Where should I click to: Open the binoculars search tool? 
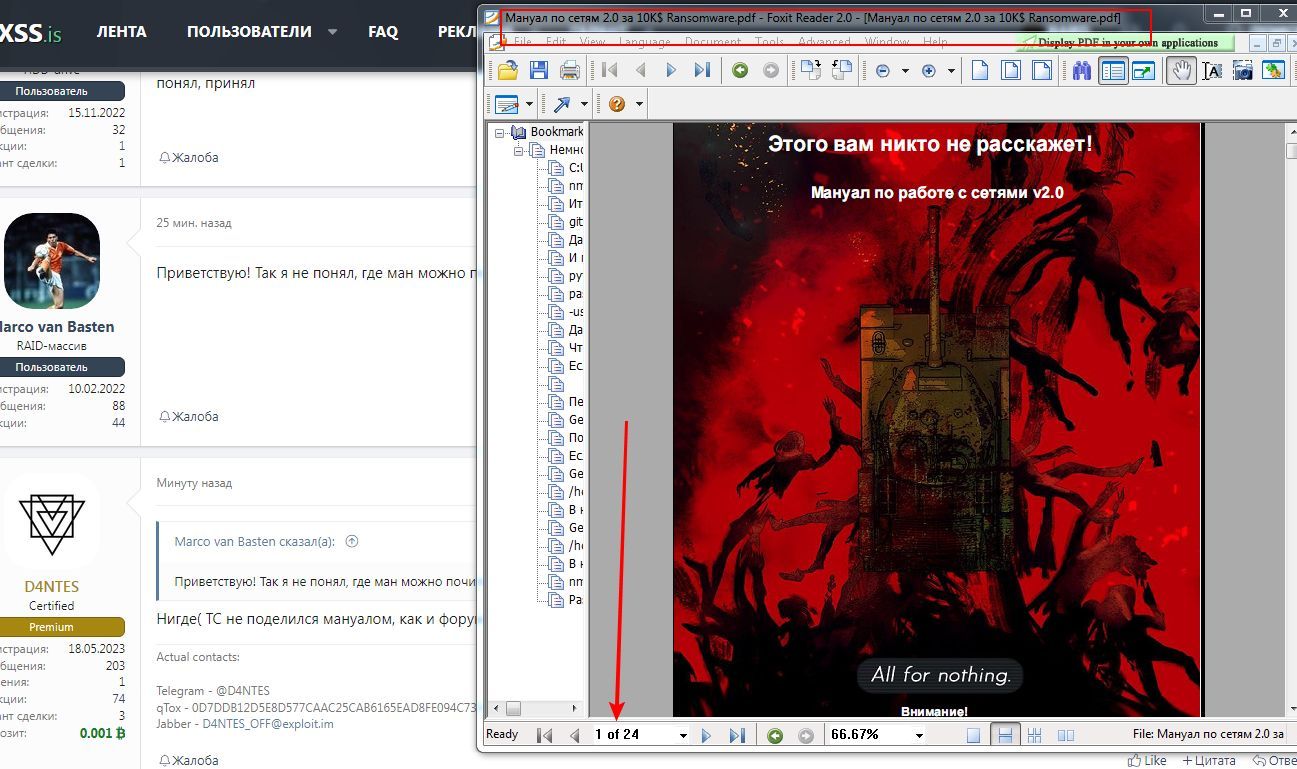[x=1081, y=71]
